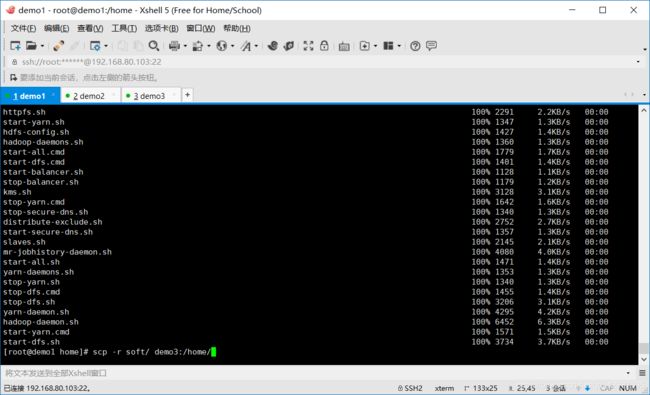650x395 pixels.
Task: Click the ssh address bar field
Action: point(323,62)
